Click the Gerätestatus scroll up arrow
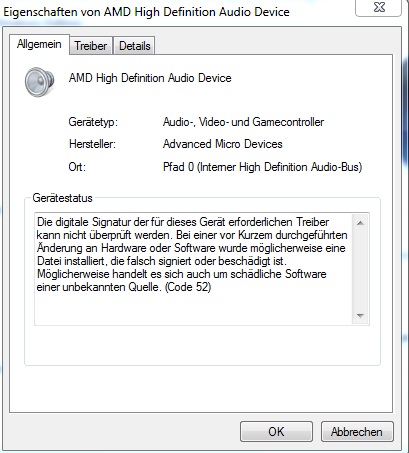 click(360, 223)
